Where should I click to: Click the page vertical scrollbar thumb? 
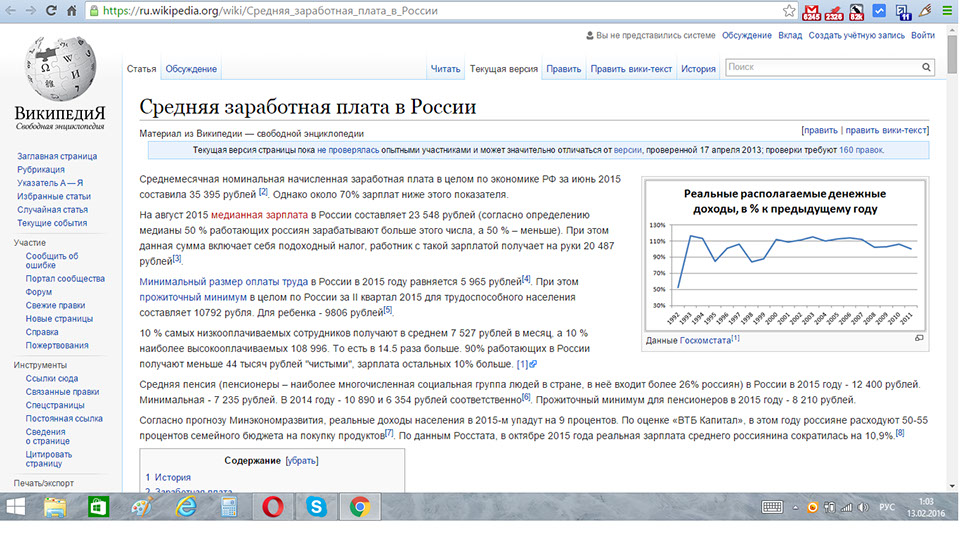tap(952, 54)
